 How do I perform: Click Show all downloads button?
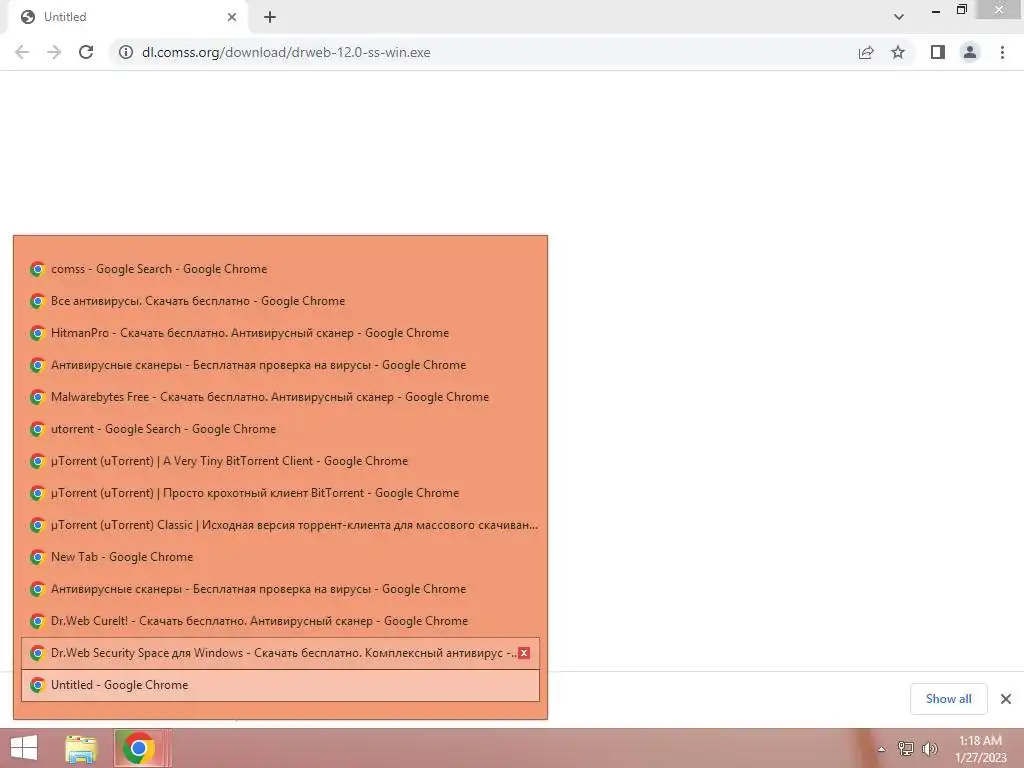click(x=948, y=699)
